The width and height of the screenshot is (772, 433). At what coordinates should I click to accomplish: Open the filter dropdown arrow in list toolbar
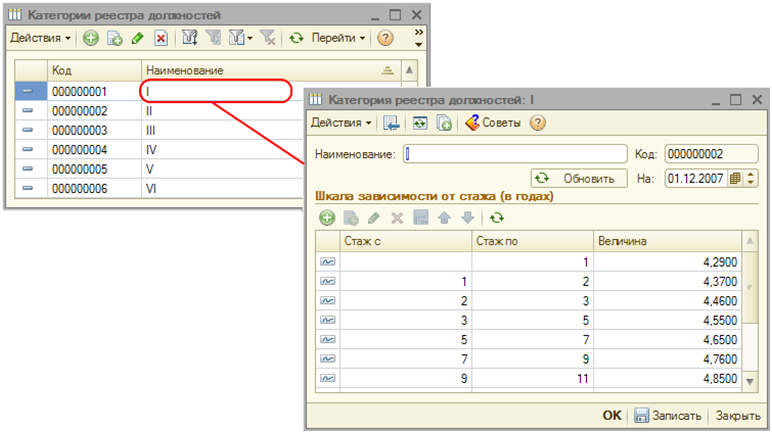[x=250, y=39]
